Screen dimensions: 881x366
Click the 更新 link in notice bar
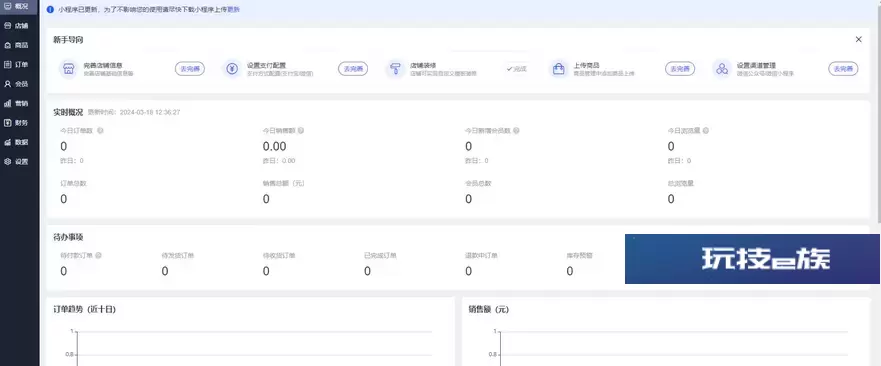coord(233,10)
